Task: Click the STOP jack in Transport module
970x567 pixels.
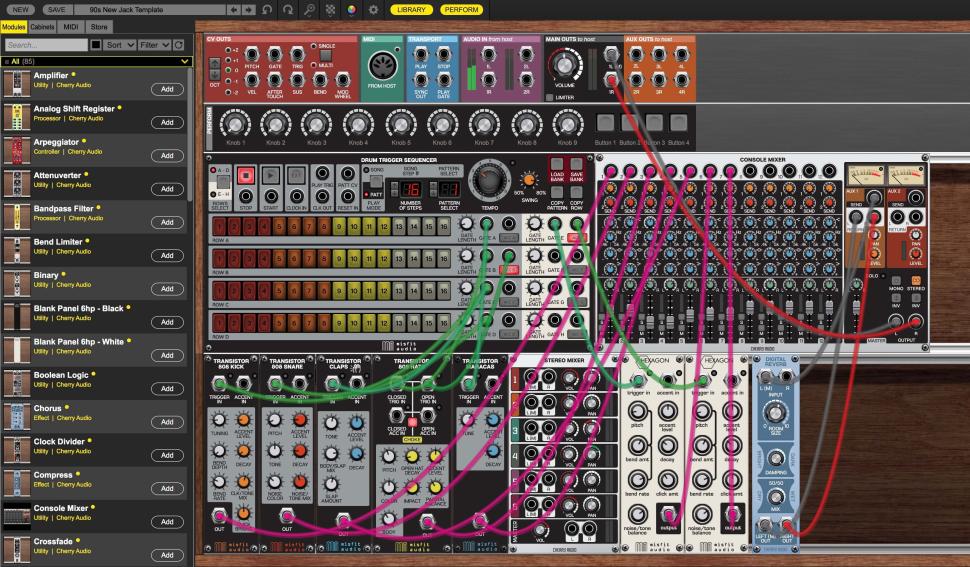Action: pos(444,55)
